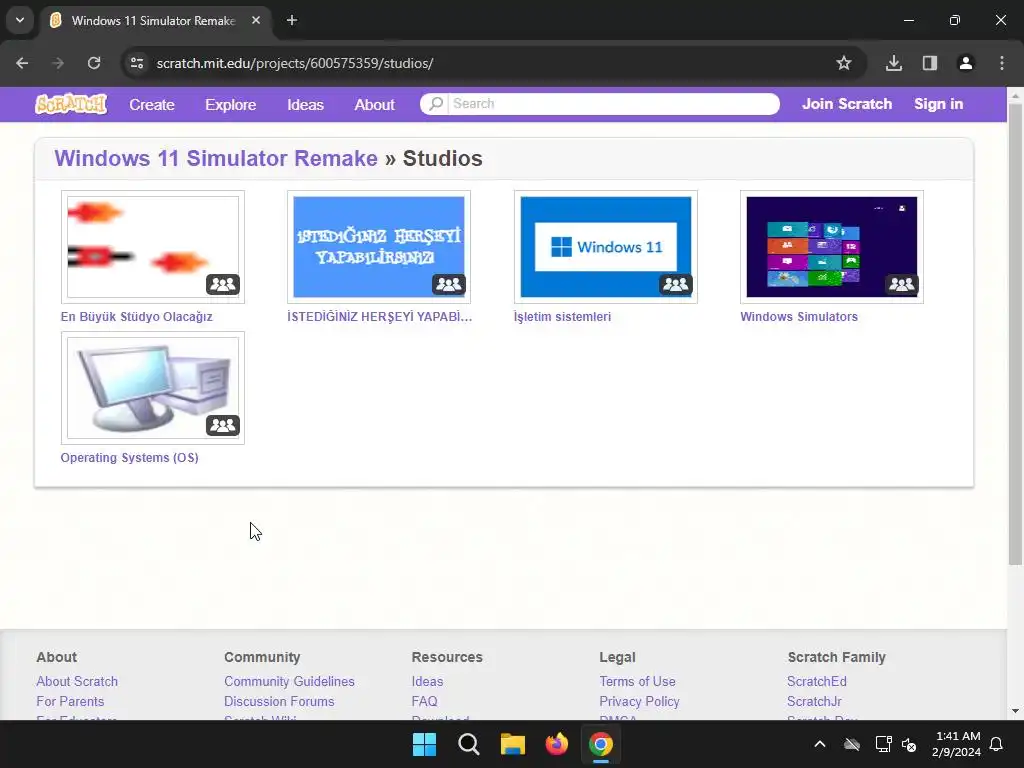Bookmark this page with the star icon
The image size is (1024, 768).
point(844,63)
